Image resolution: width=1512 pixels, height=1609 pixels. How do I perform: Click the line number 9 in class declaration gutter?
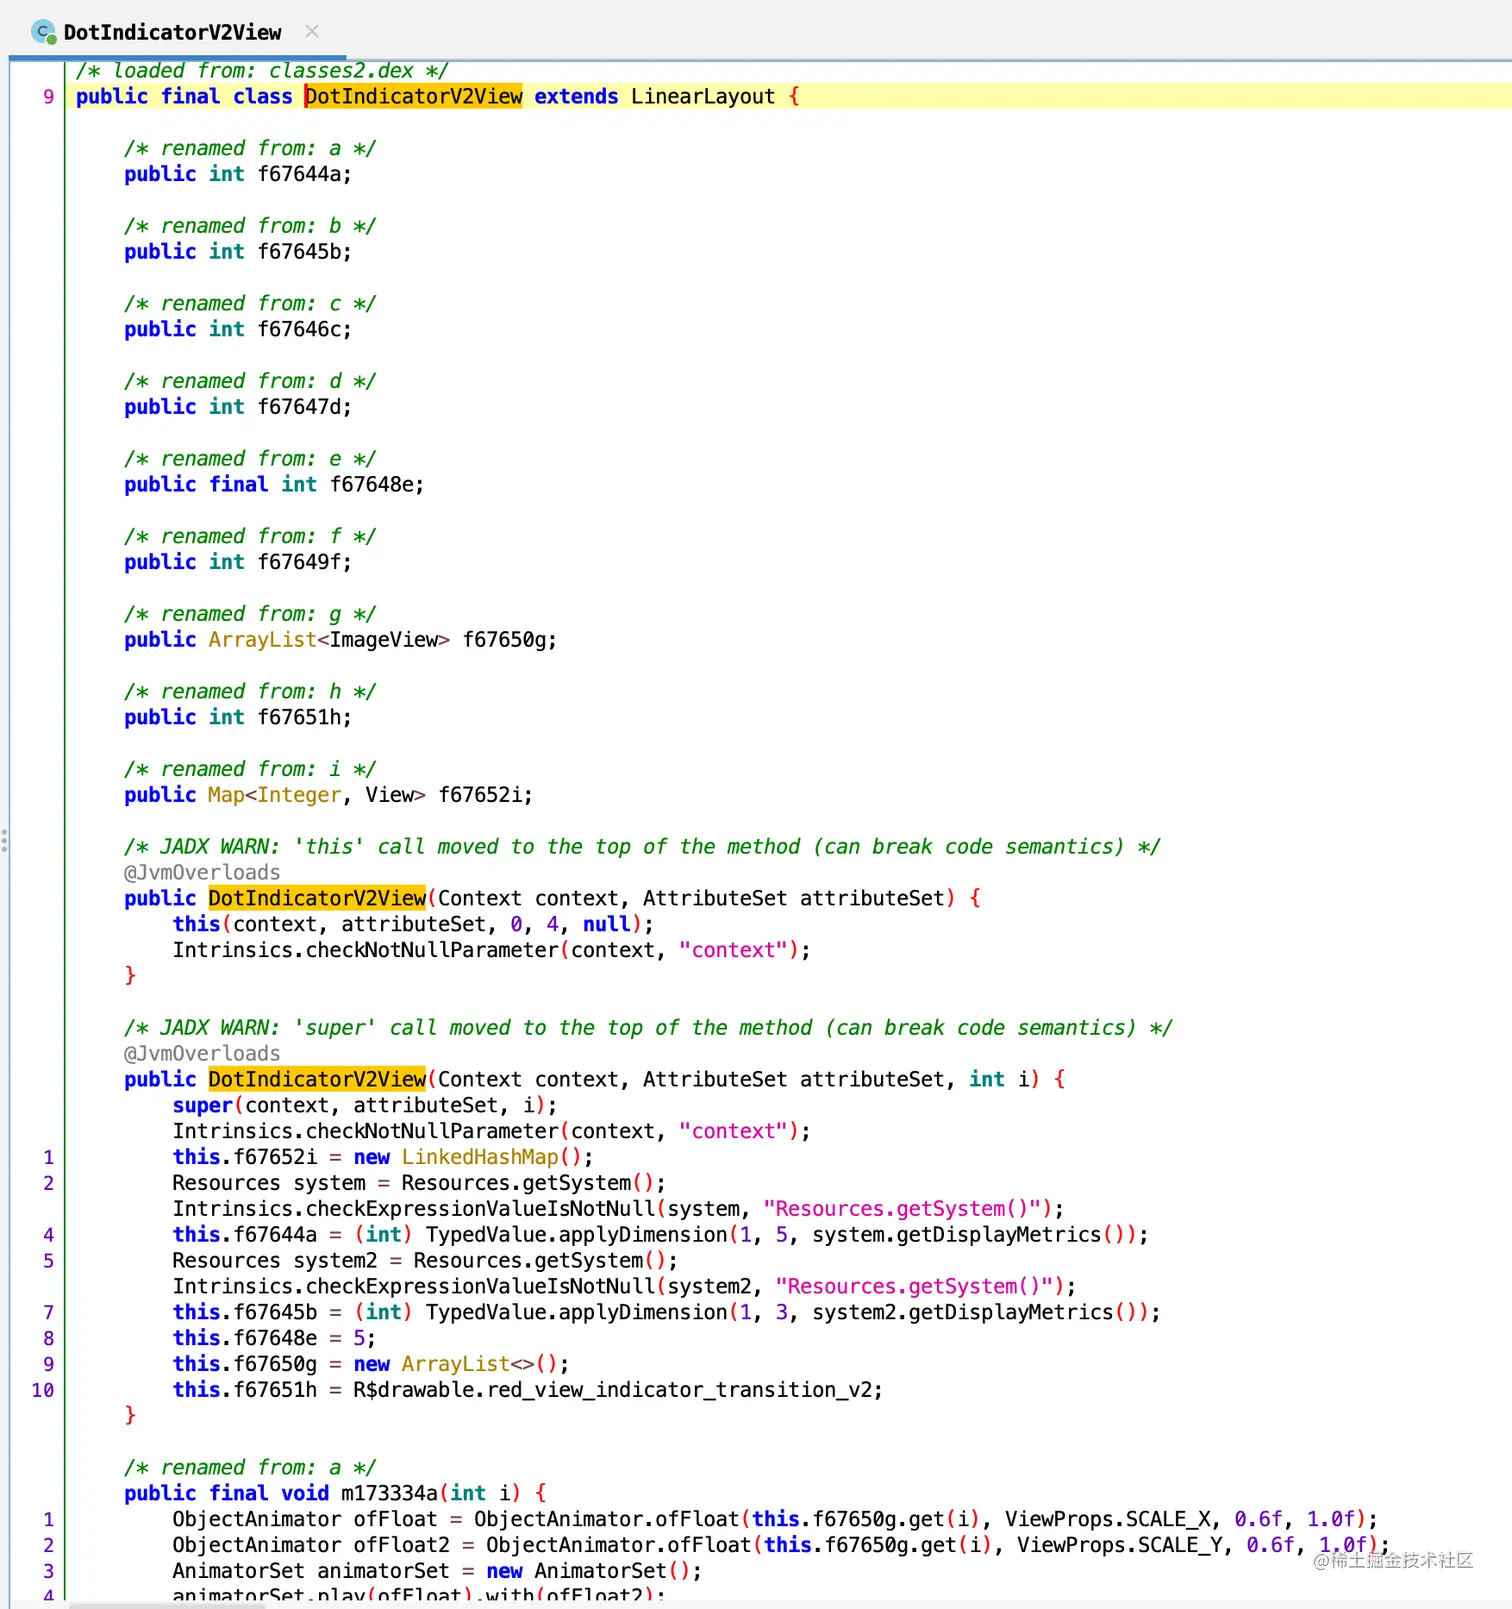[48, 96]
